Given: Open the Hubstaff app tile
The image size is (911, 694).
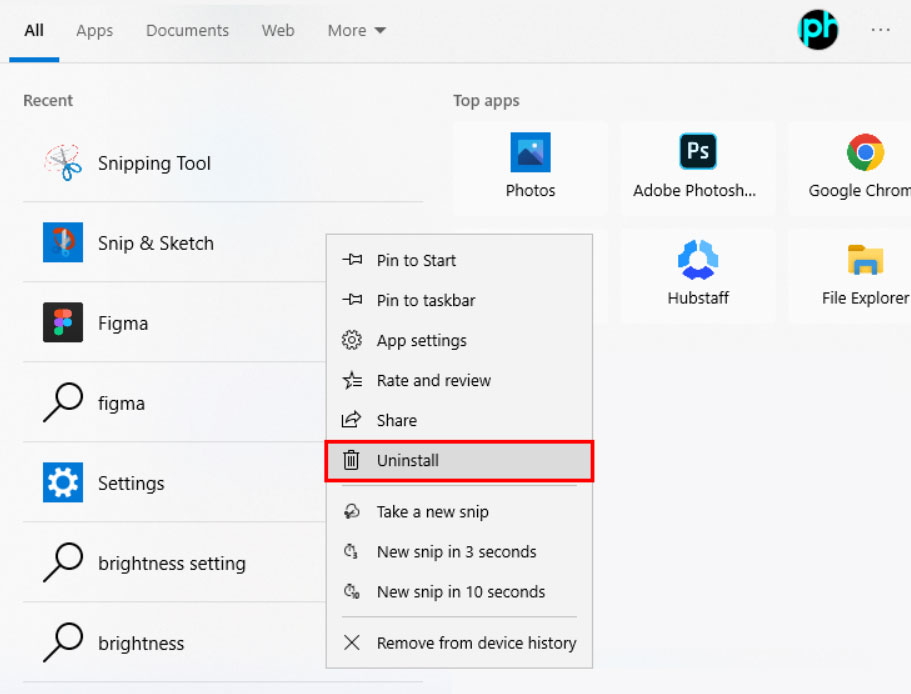Looking at the screenshot, I should click(697, 276).
